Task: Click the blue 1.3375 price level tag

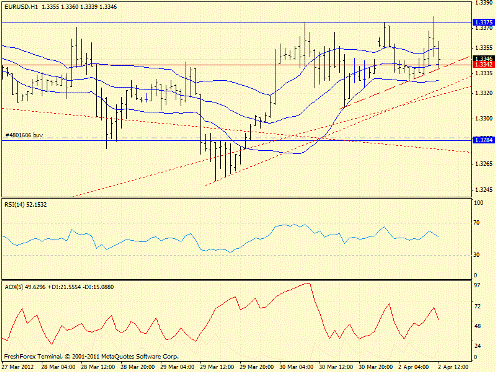Action: coord(484,23)
